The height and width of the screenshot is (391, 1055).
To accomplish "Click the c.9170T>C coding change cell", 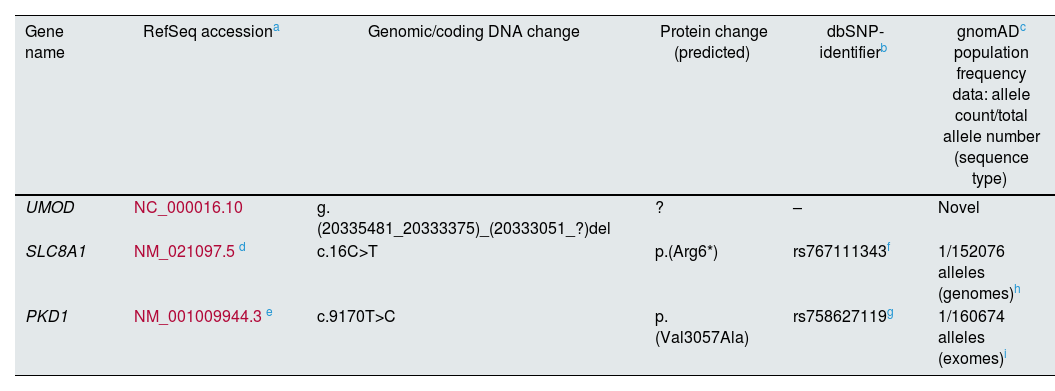I will [x=356, y=316].
